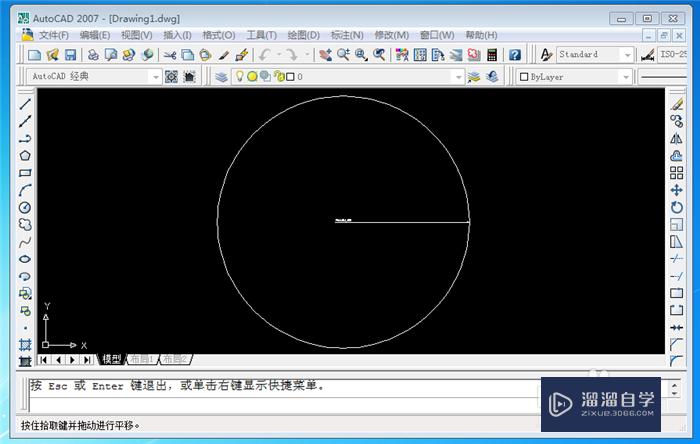Expand the Standard text style dropdown
Image resolution: width=700 pixels, height=444 pixels.
[x=628, y=55]
